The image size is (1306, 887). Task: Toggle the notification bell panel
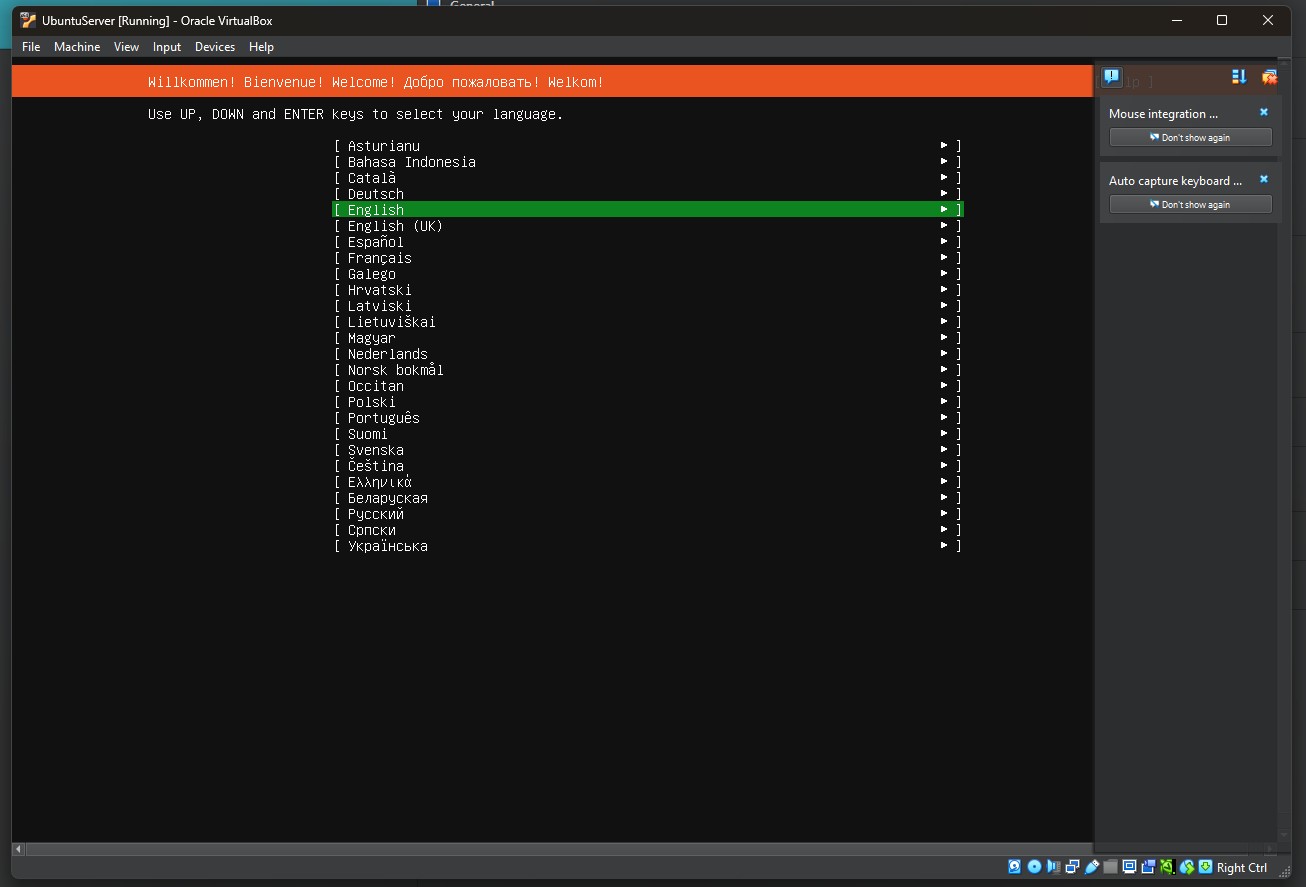click(1111, 76)
